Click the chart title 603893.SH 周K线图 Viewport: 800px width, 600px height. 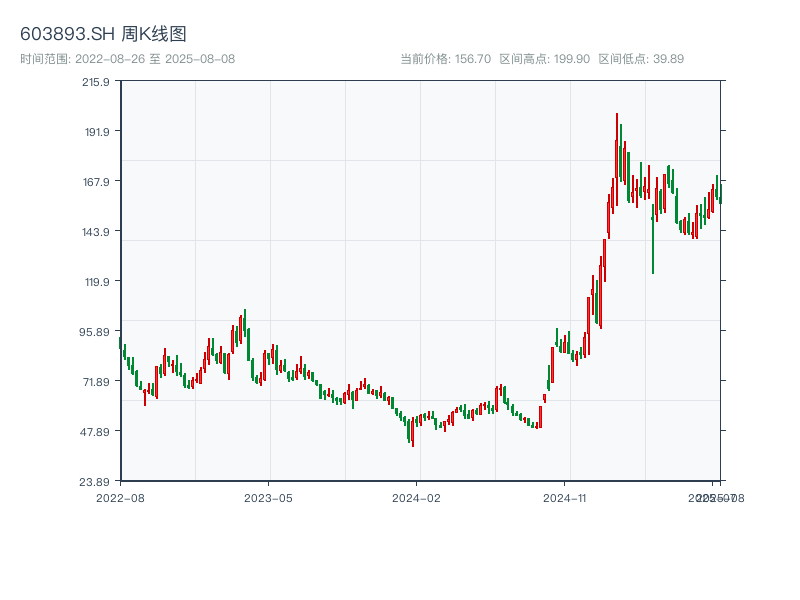click(103, 35)
